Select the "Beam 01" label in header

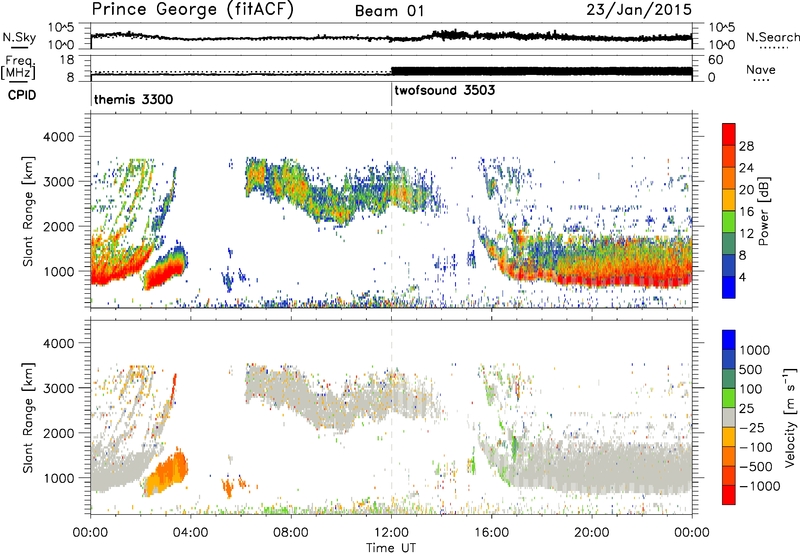(390, 11)
